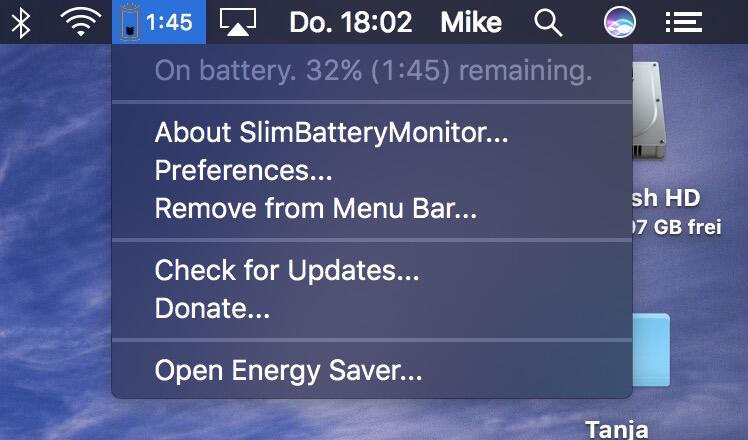Click the SlimBatteryMonitor battery icon
This screenshot has height=440, width=748.
(129, 22)
